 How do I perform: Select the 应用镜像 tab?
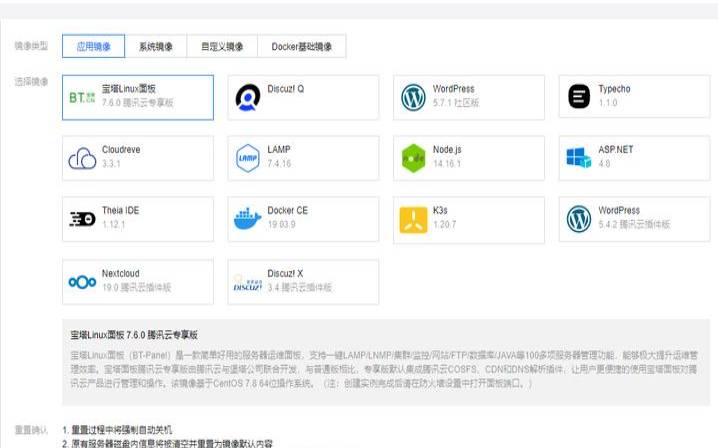click(93, 46)
